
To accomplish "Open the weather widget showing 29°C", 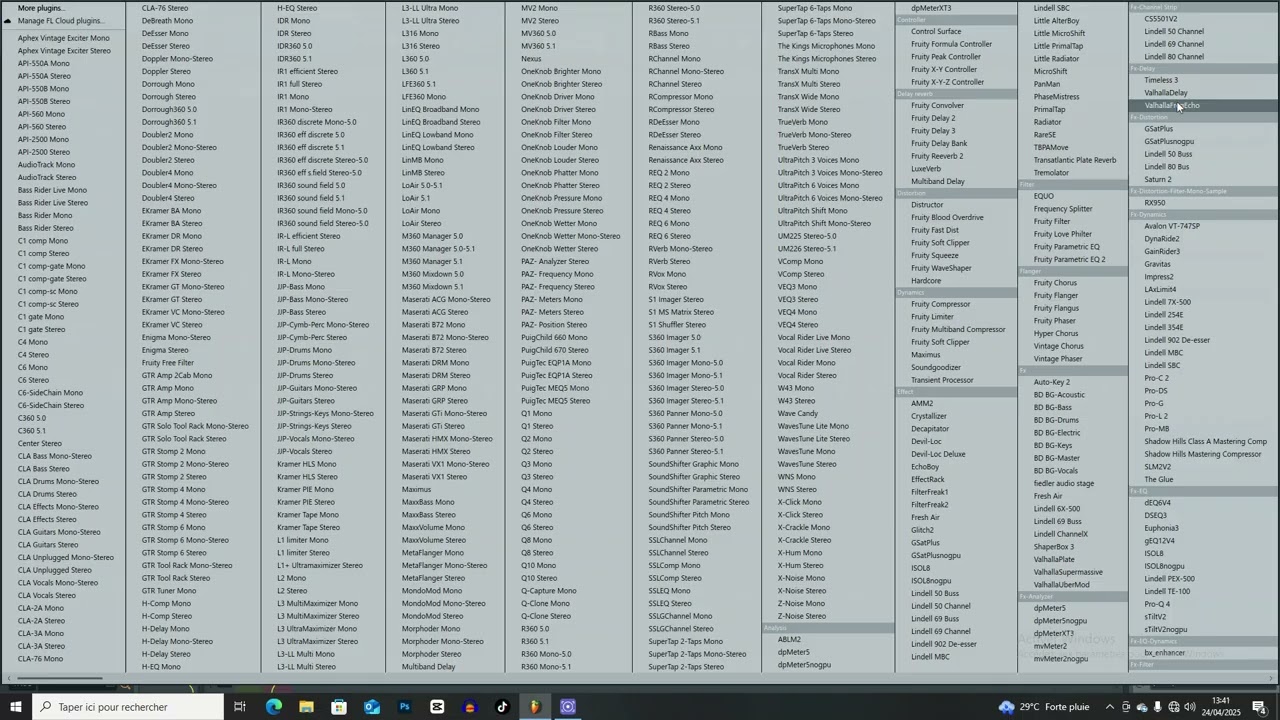I will pyautogui.click(x=1044, y=707).
